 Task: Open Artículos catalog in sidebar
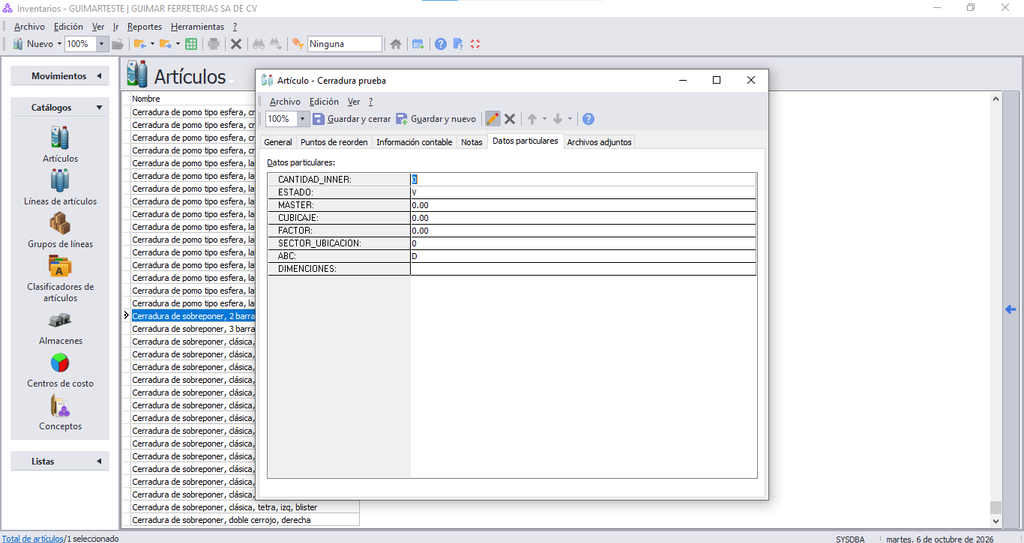pyautogui.click(x=60, y=144)
